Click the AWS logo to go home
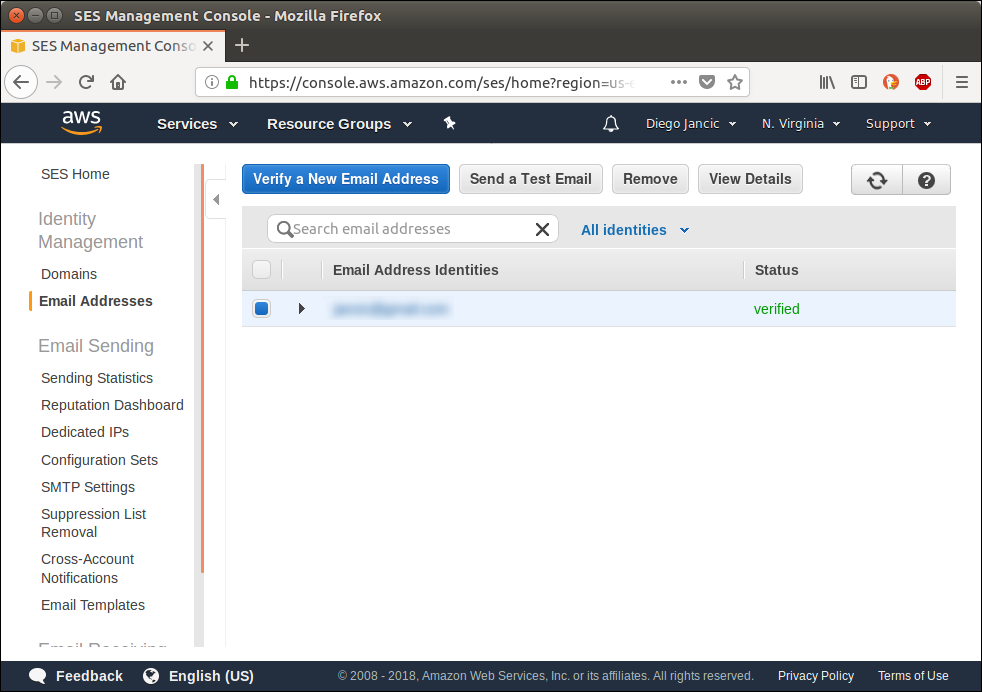Viewport: 982px width, 692px height. pyautogui.click(x=81, y=122)
